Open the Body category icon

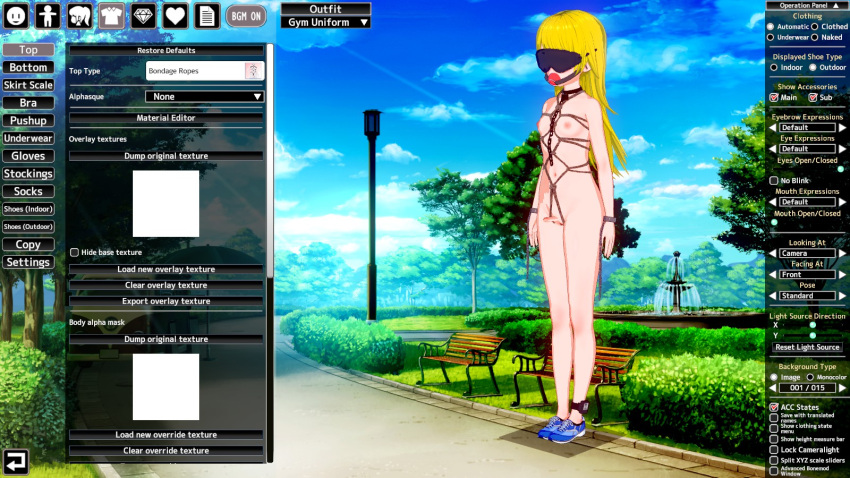47,15
